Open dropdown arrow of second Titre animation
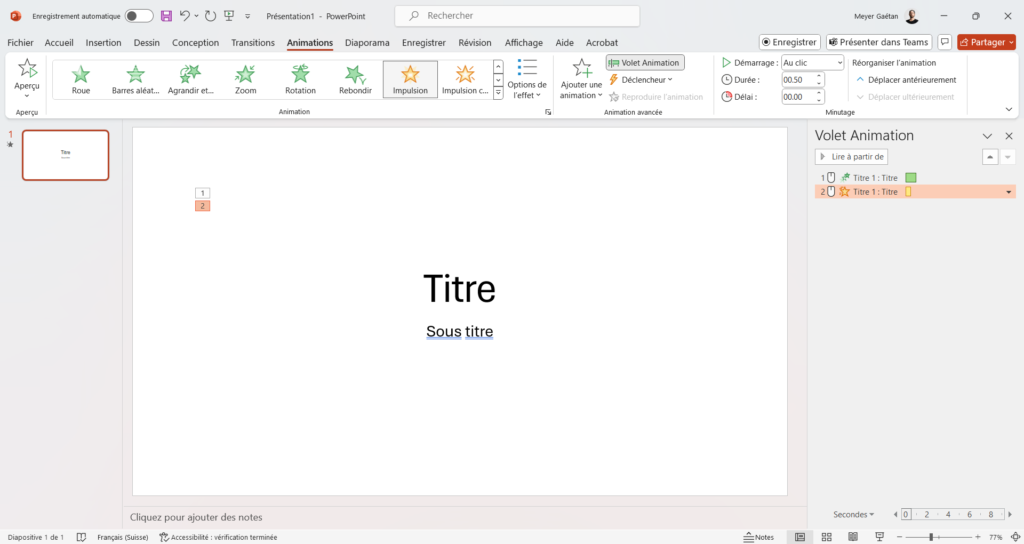The image size is (1024, 544). pos(1008,192)
